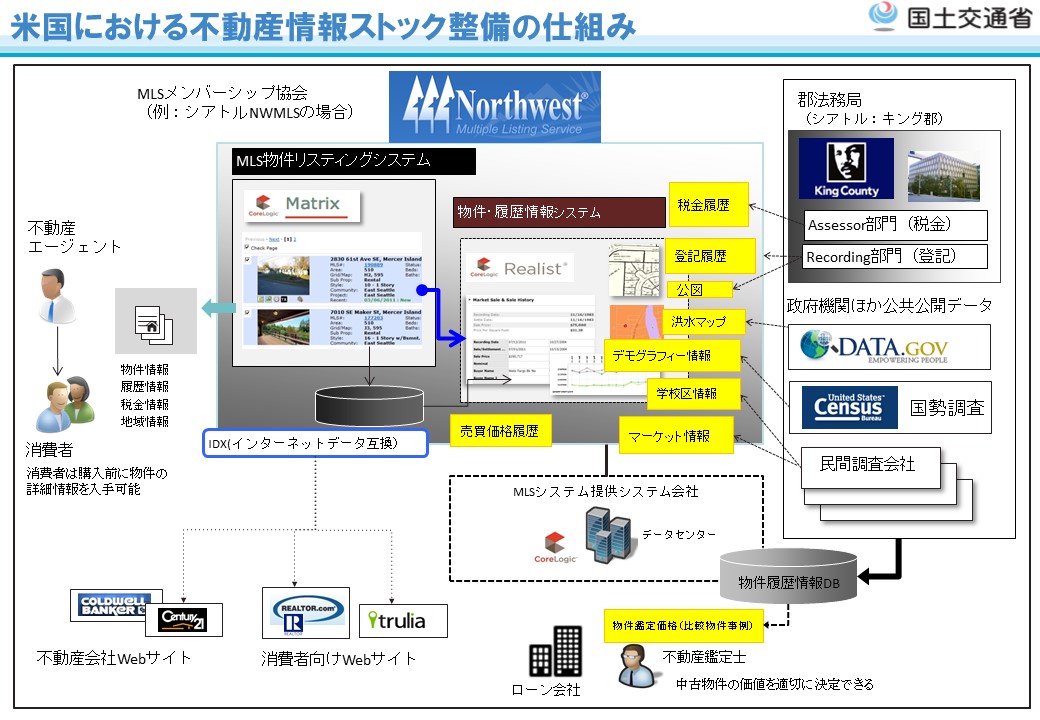Viewport: 1040px width, 720px height.
Task: Click the King County logo
Action: tap(846, 169)
